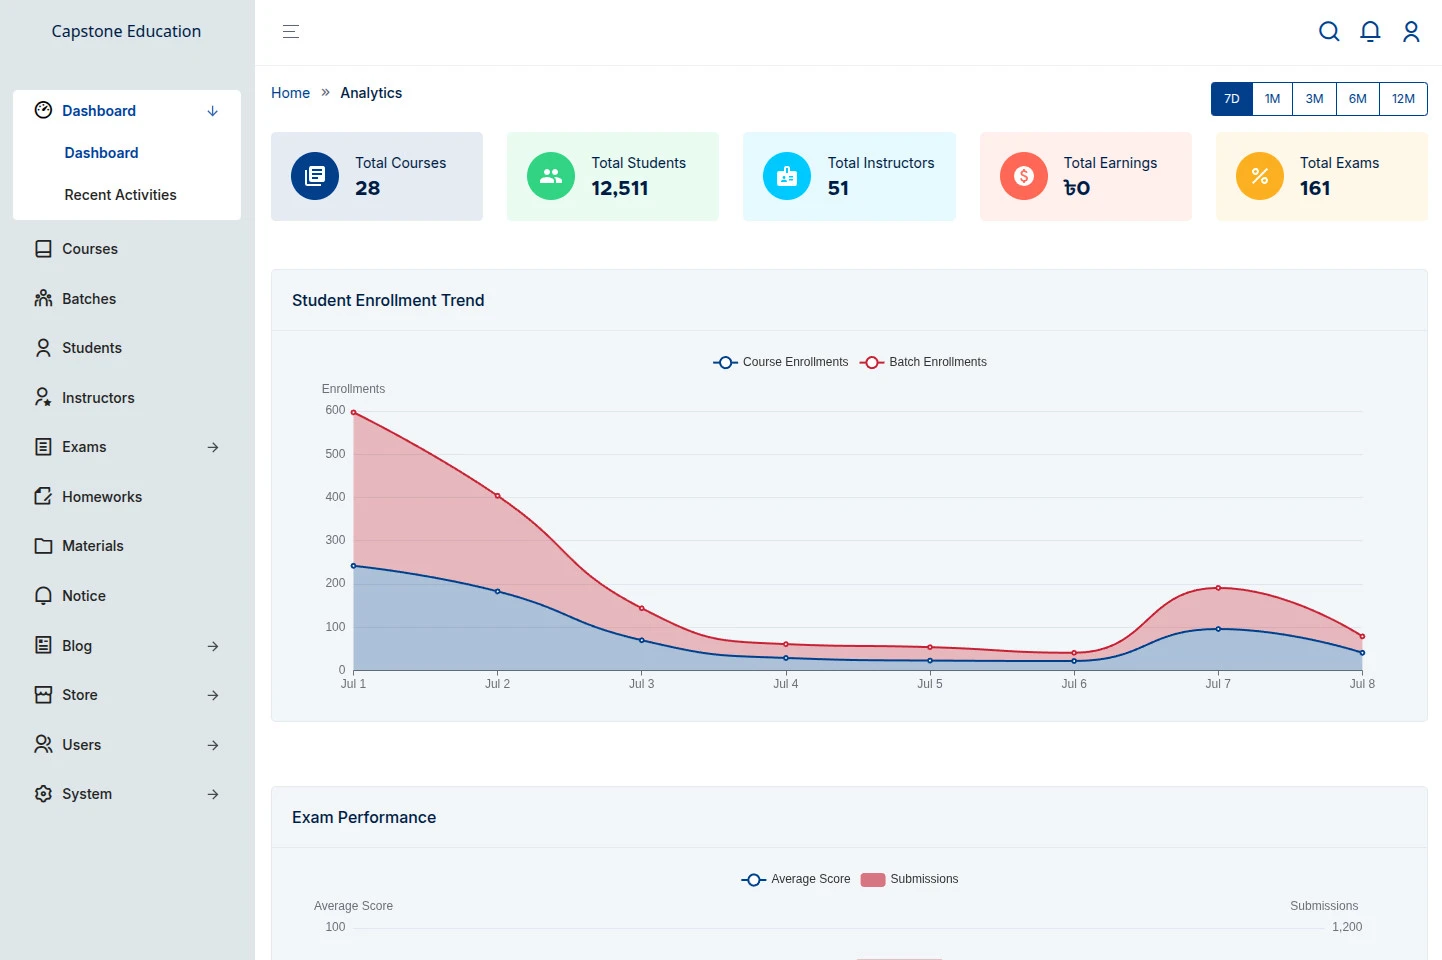1442x960 pixels.
Task: Click the Materials folder icon
Action: (x=43, y=546)
